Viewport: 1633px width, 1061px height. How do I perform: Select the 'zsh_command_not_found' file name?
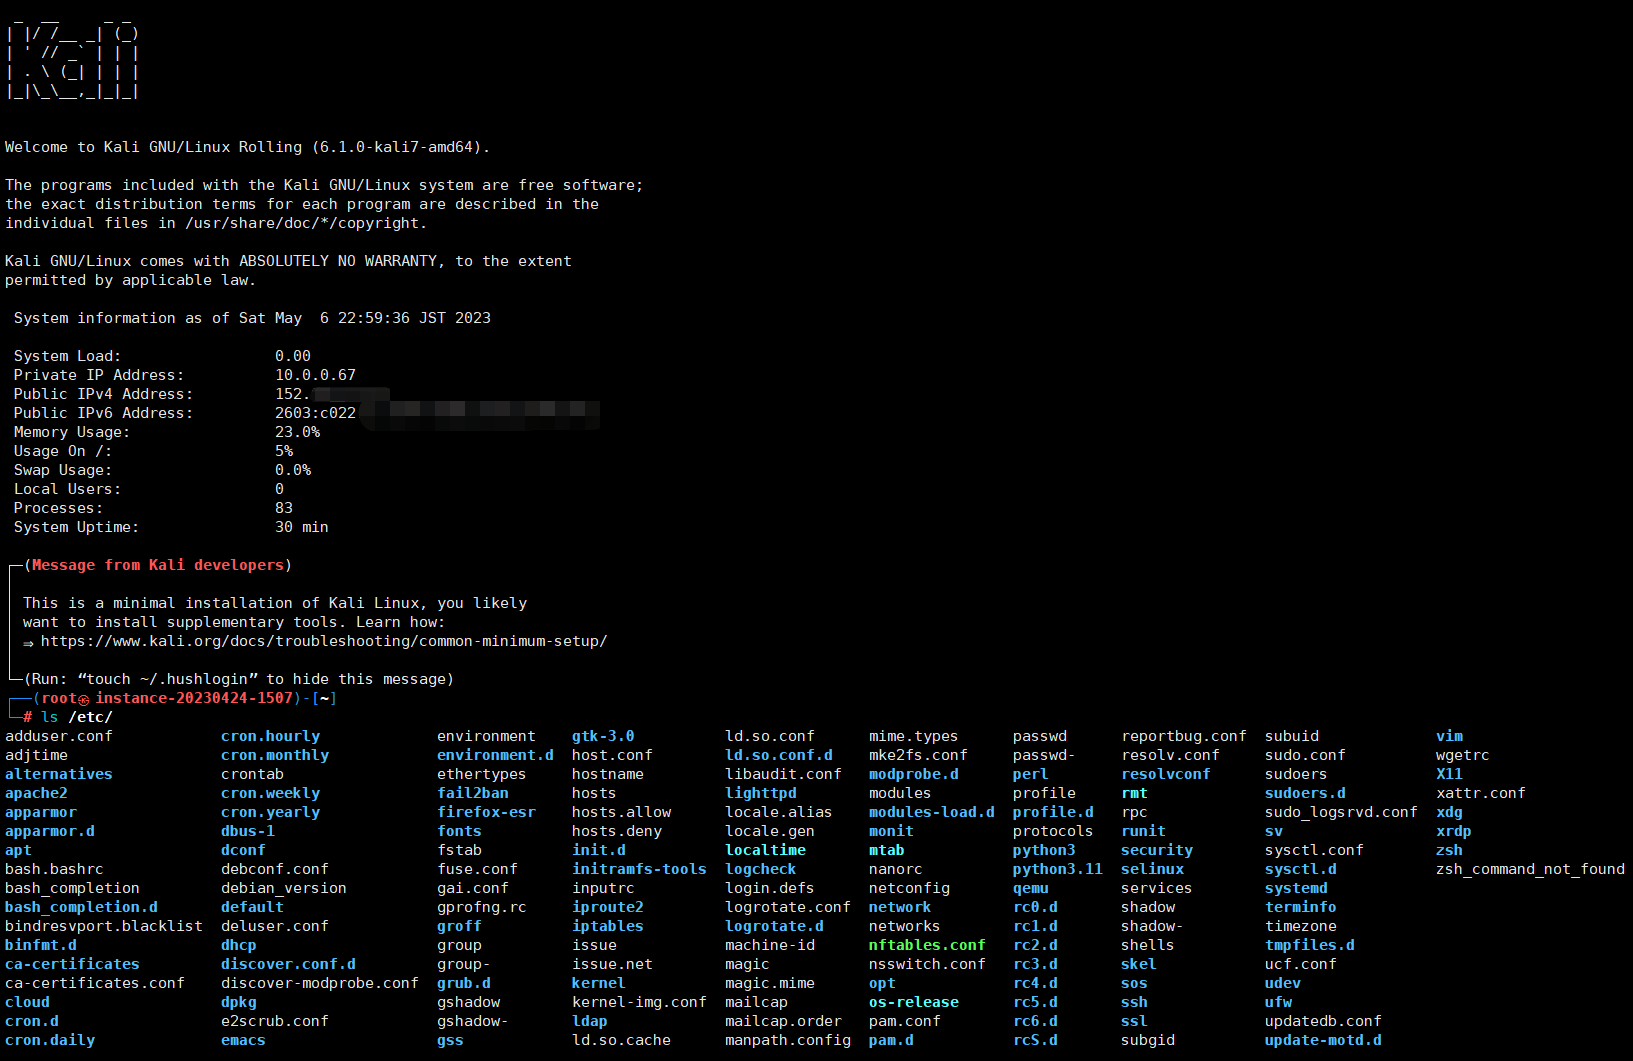pyautogui.click(x=1530, y=869)
